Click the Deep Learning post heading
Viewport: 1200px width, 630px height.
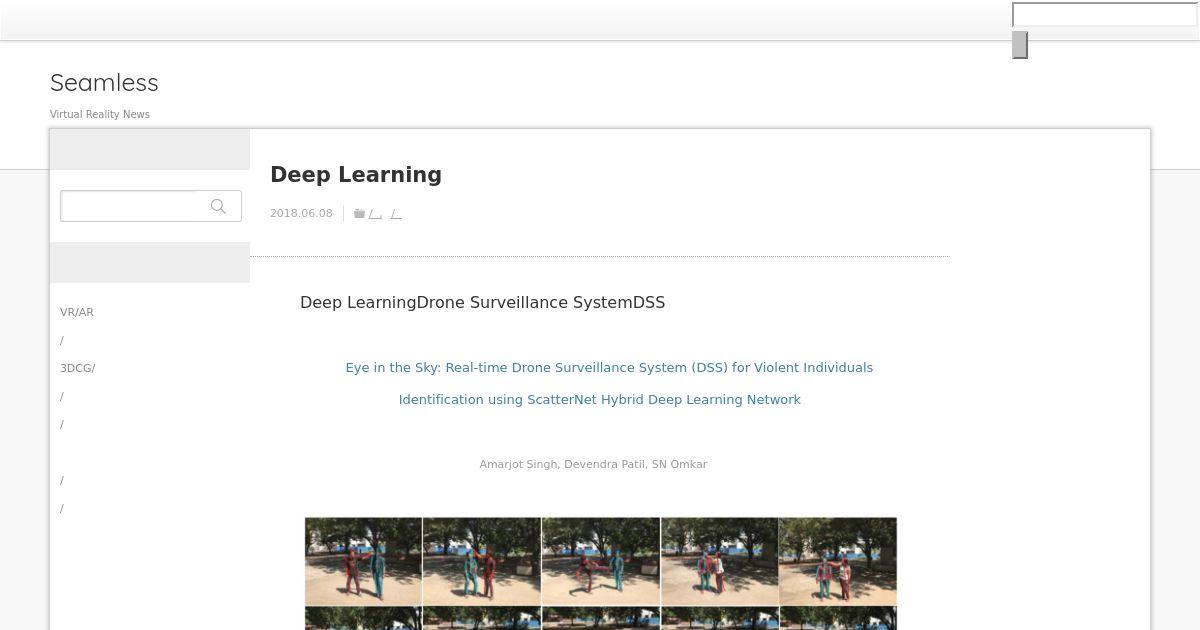coord(356,174)
